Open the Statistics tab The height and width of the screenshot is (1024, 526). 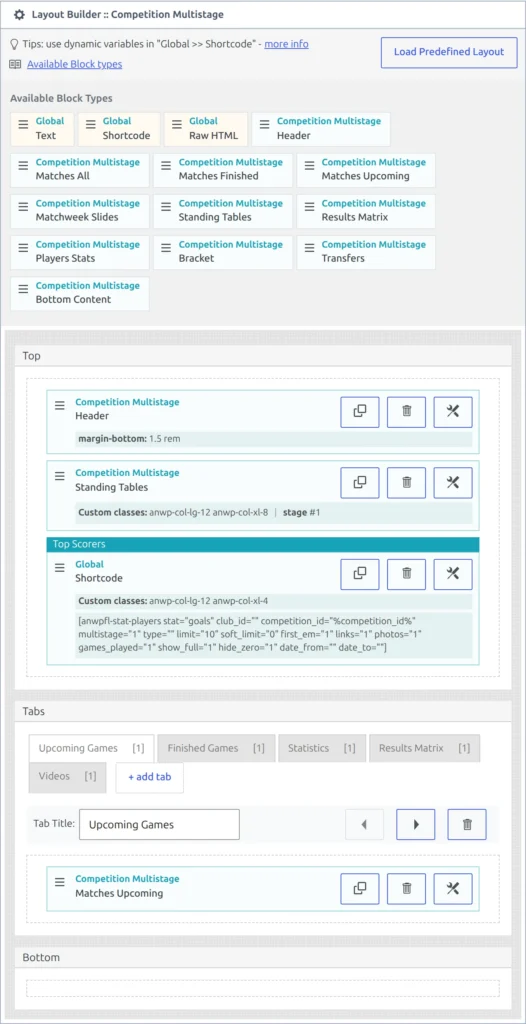(321, 748)
